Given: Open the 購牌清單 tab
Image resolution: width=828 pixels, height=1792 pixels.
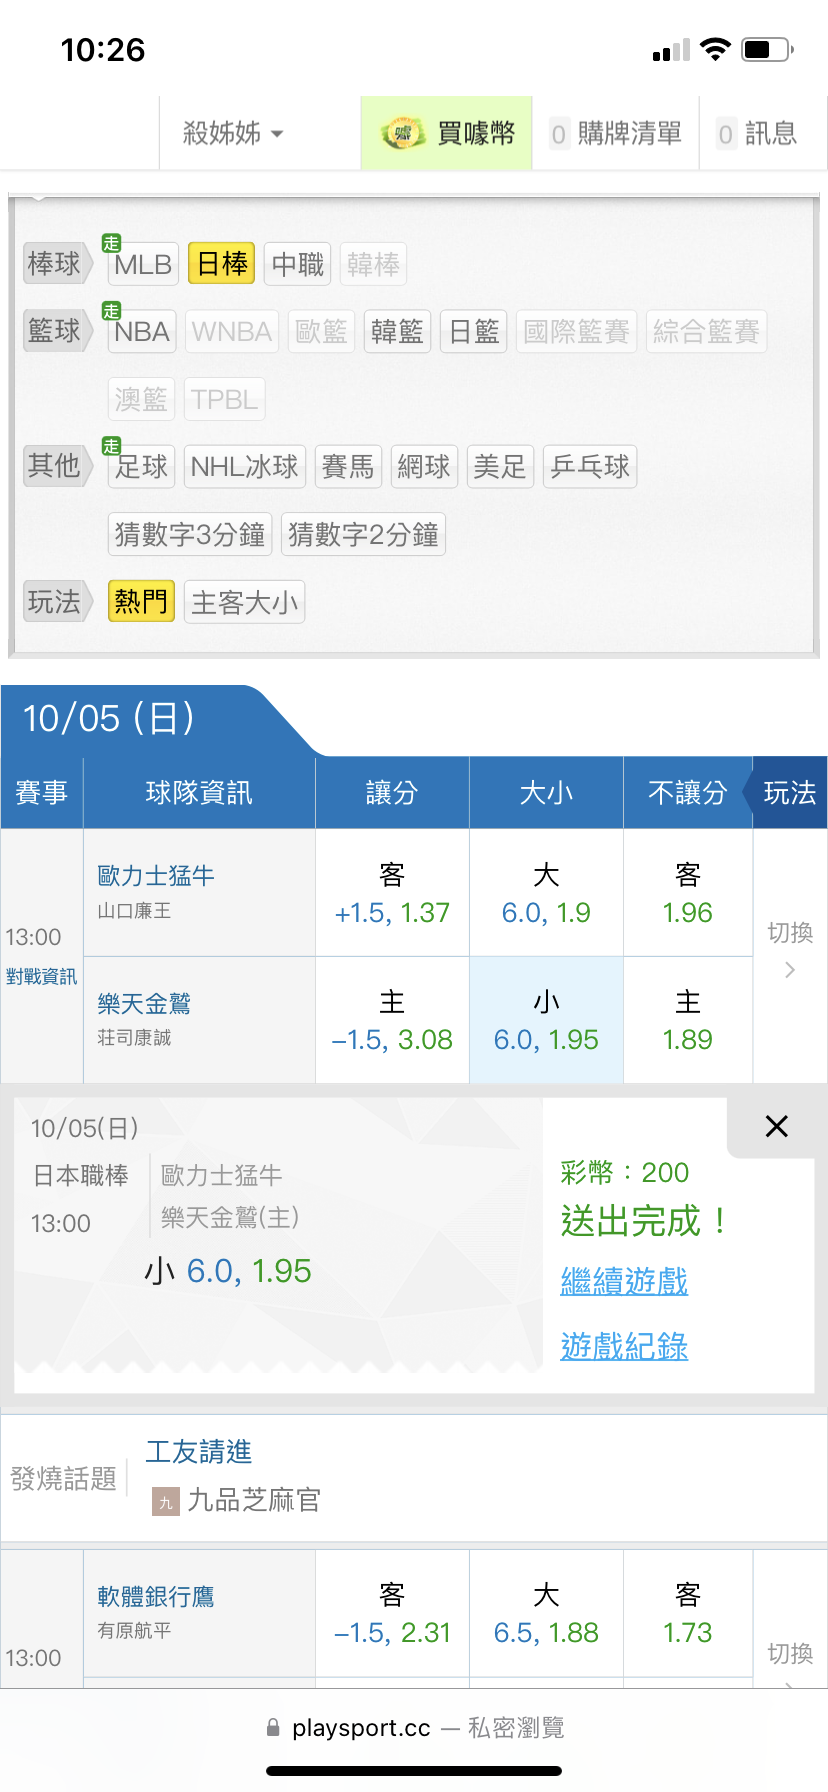Looking at the screenshot, I should pyautogui.click(x=616, y=133).
